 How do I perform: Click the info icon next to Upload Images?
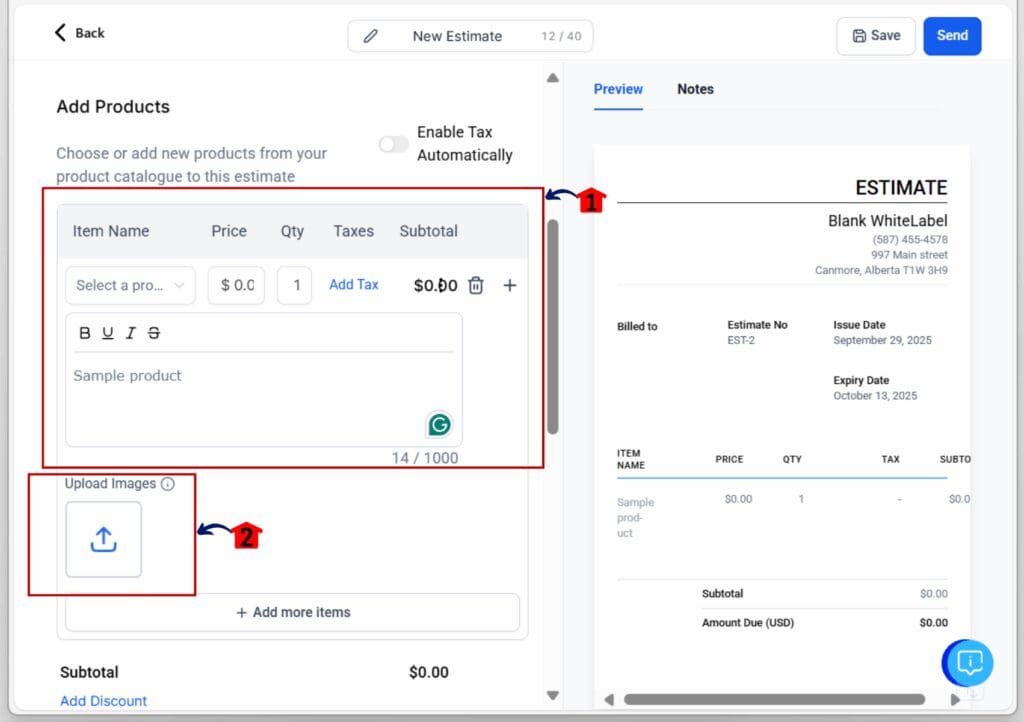point(168,484)
